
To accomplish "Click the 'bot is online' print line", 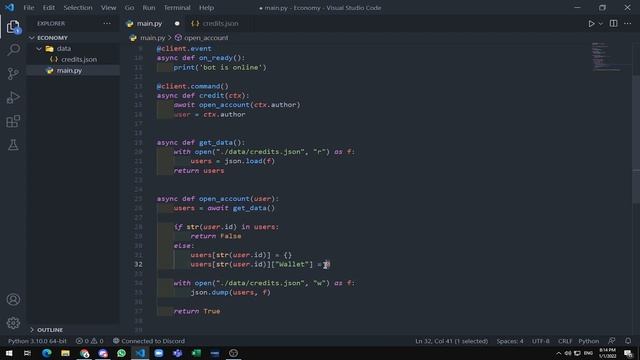I will pos(220,67).
